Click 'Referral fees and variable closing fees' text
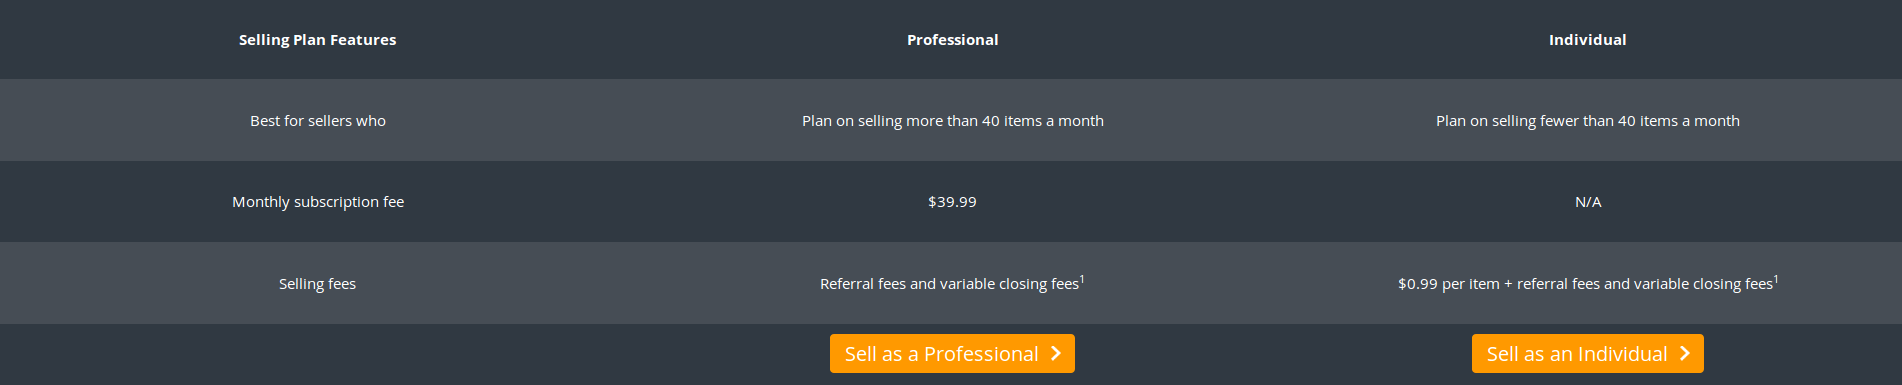 949,284
